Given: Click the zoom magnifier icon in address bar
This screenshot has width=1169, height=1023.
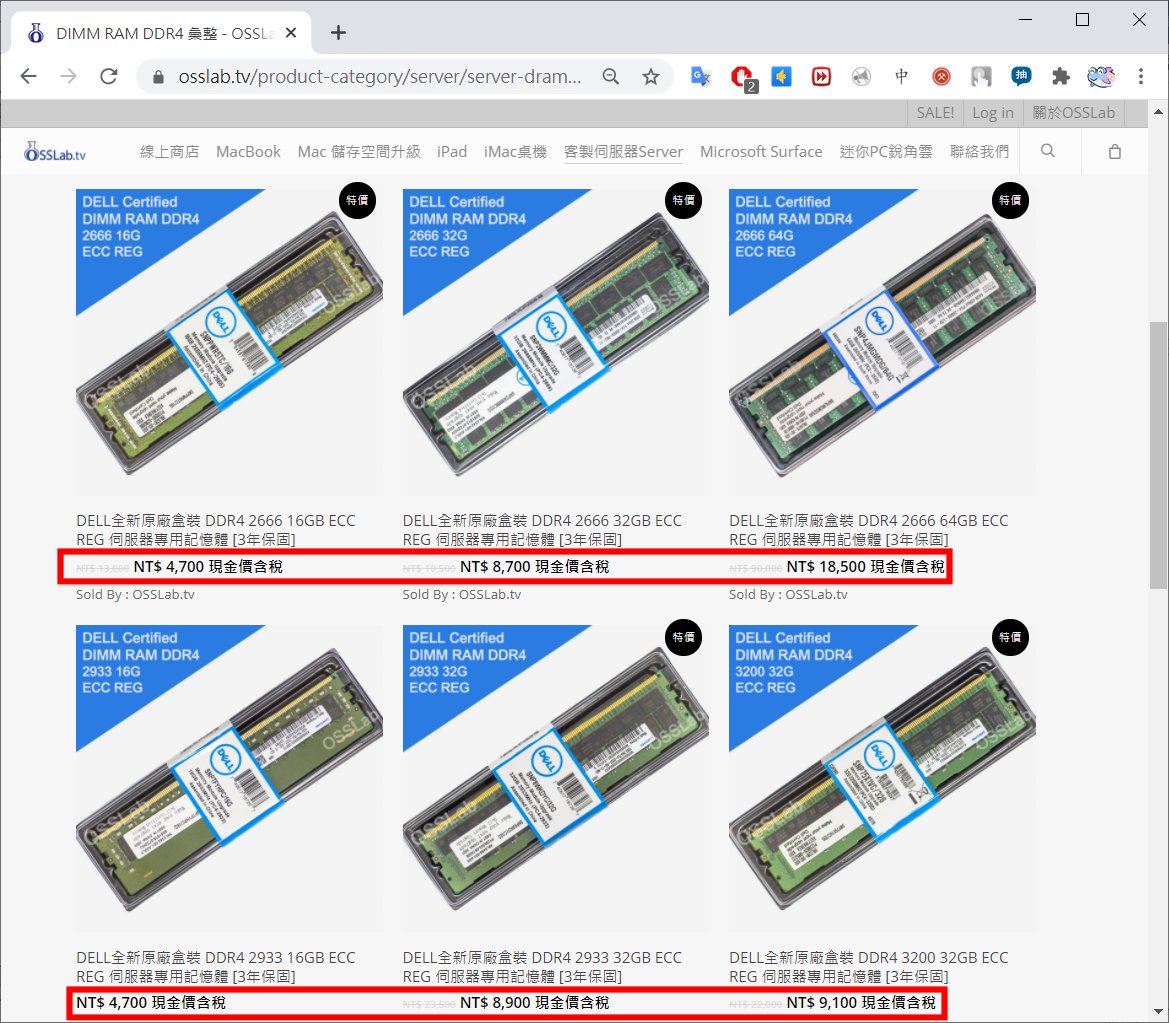Looking at the screenshot, I should click(610, 77).
